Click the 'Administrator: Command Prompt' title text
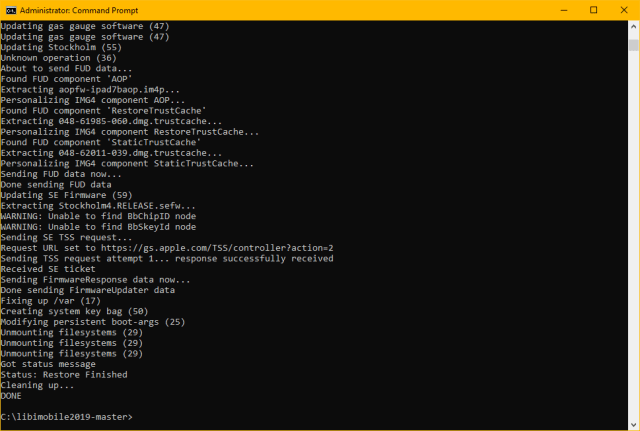Image resolution: width=640 pixels, height=431 pixels. [x=80, y=11]
